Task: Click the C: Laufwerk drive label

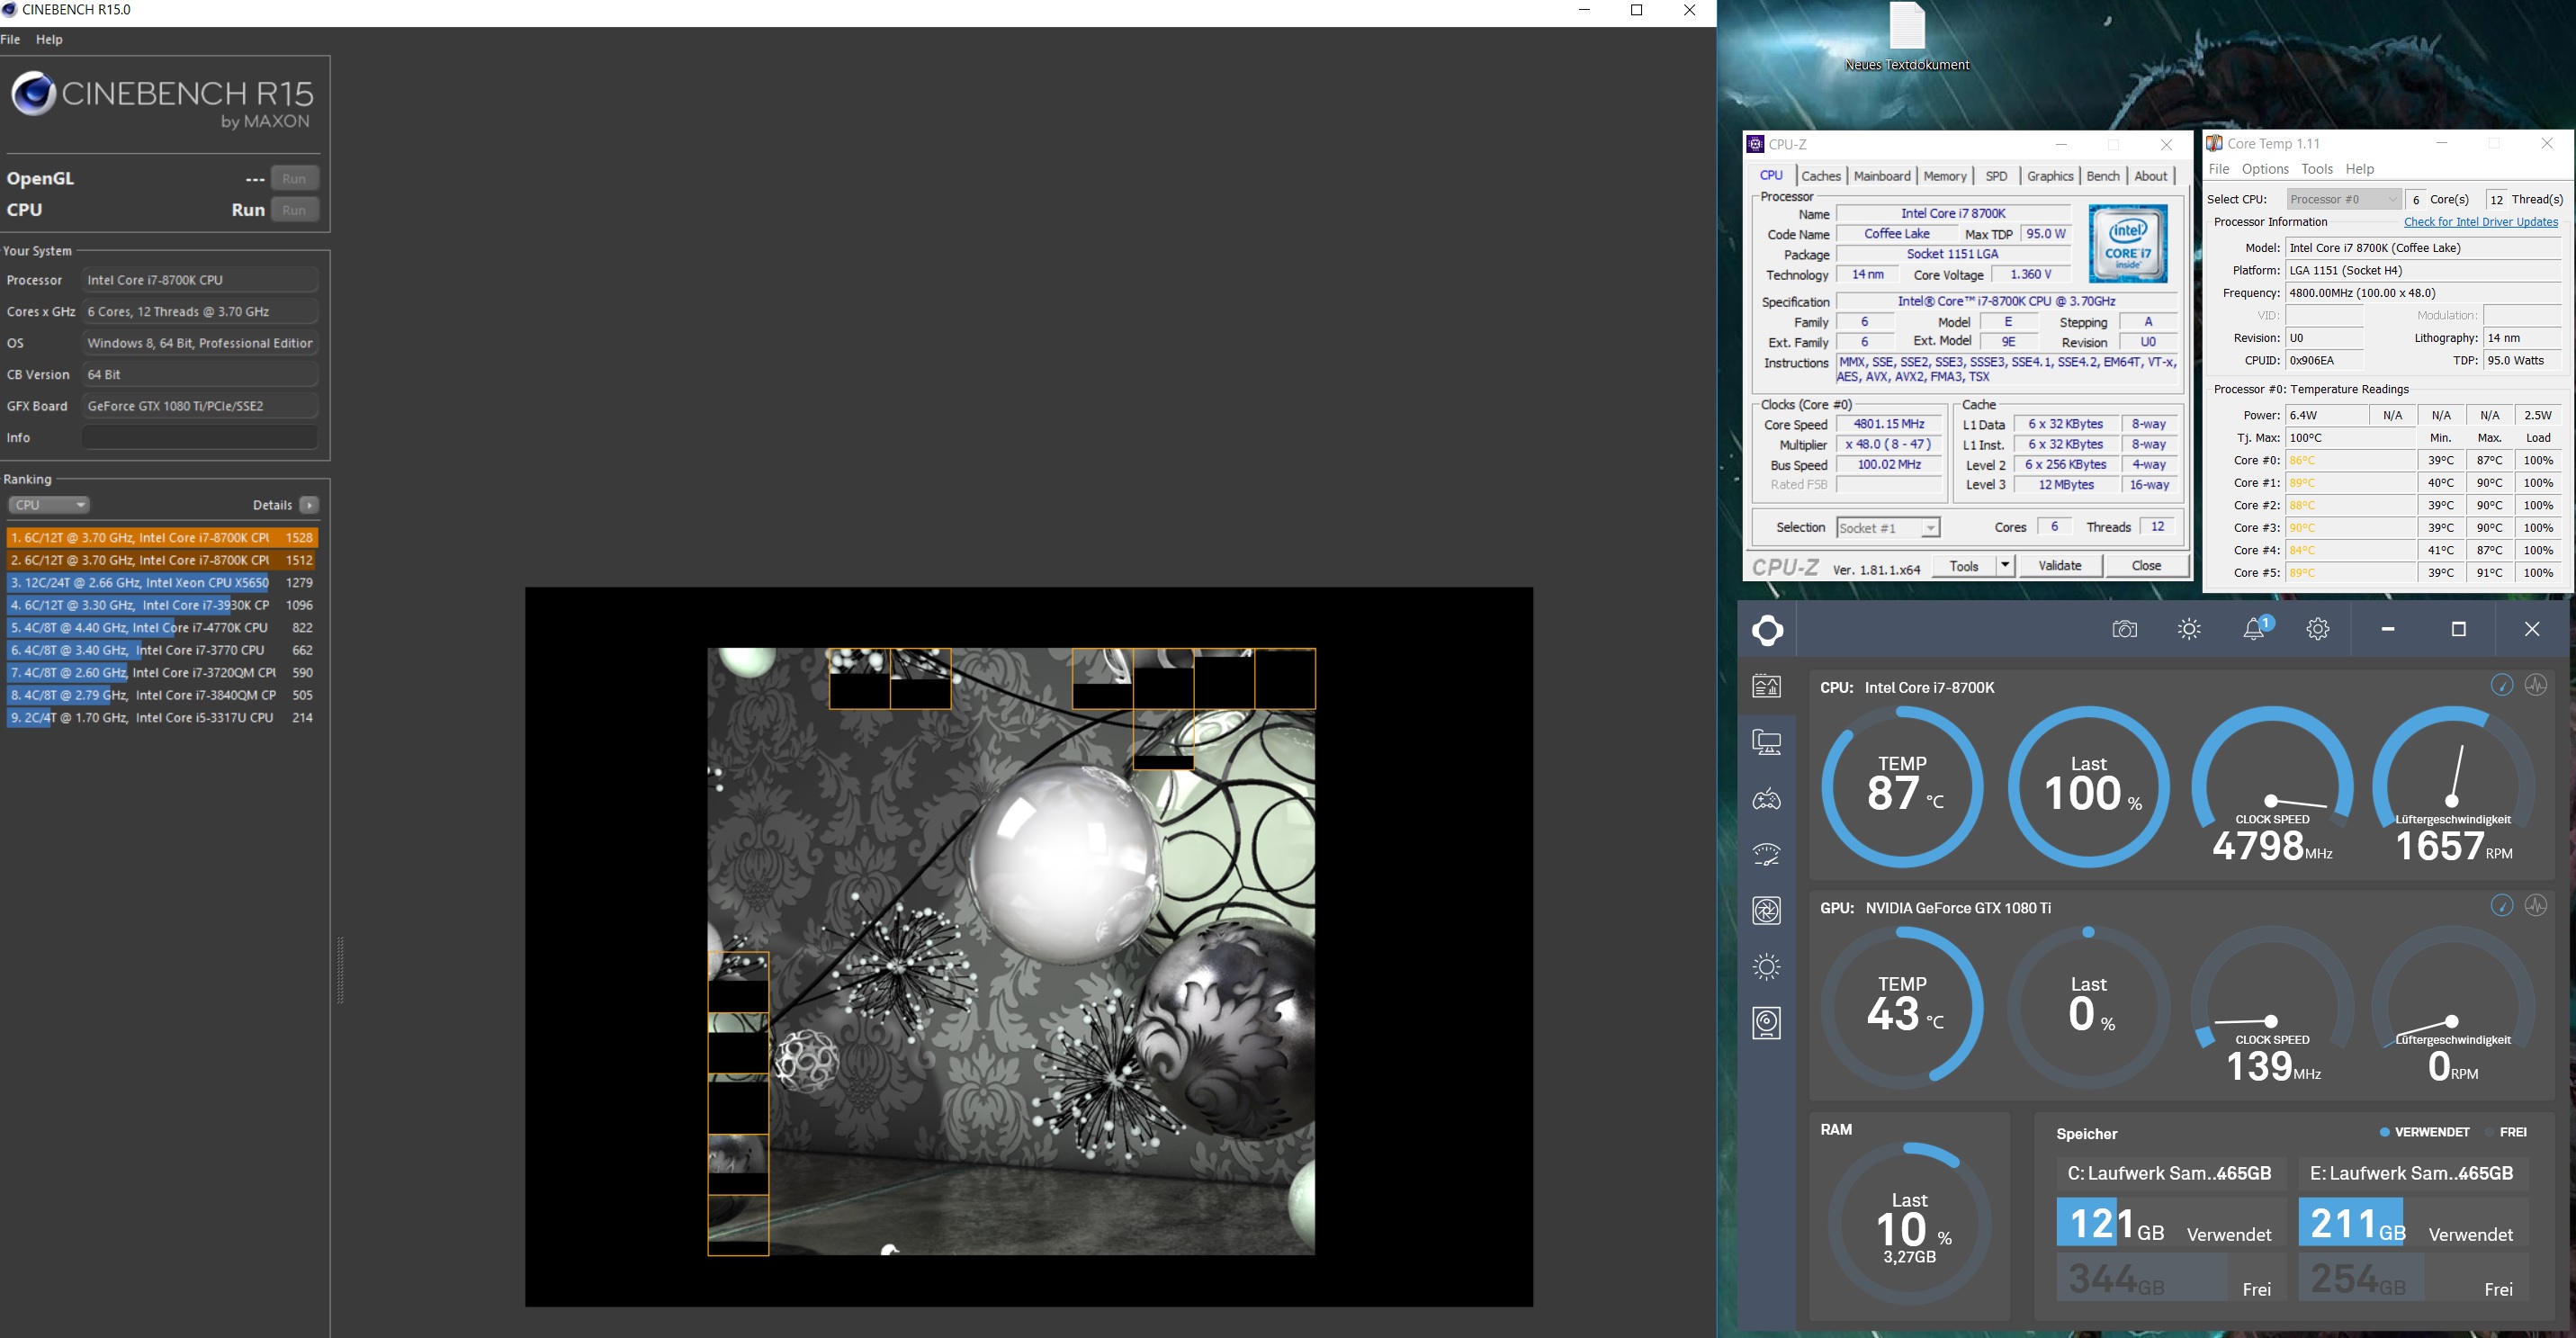Action: pyautogui.click(x=2169, y=1173)
